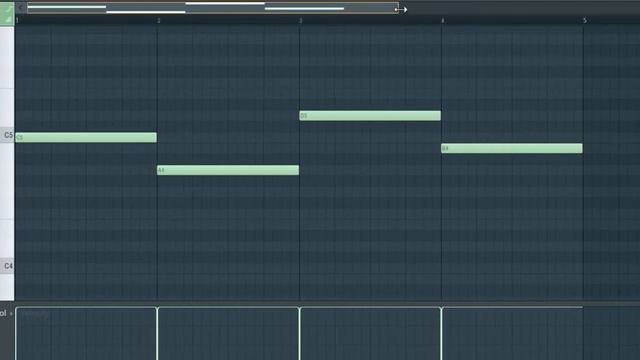Set playhead at bar 2 marker
640x360 pixels.
click(x=158, y=20)
